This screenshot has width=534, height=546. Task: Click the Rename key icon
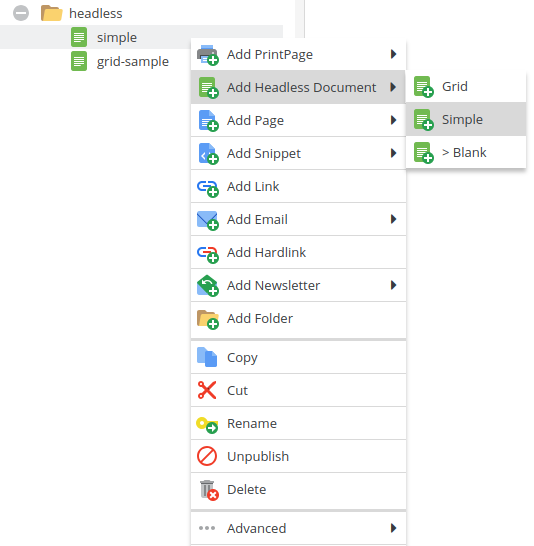(x=207, y=425)
